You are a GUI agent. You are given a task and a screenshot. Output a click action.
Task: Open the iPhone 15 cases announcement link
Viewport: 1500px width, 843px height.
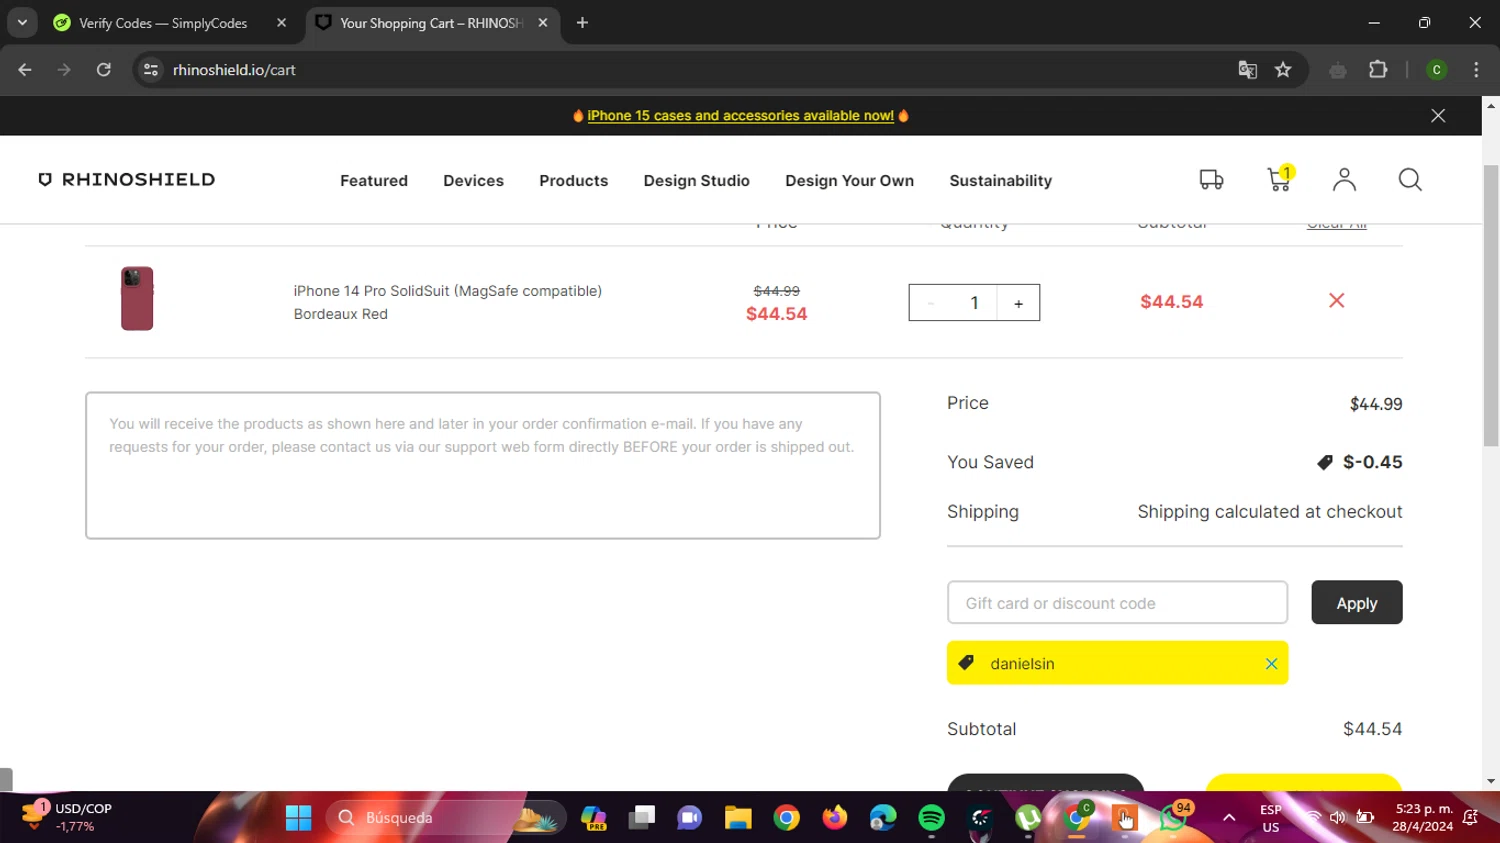740,116
